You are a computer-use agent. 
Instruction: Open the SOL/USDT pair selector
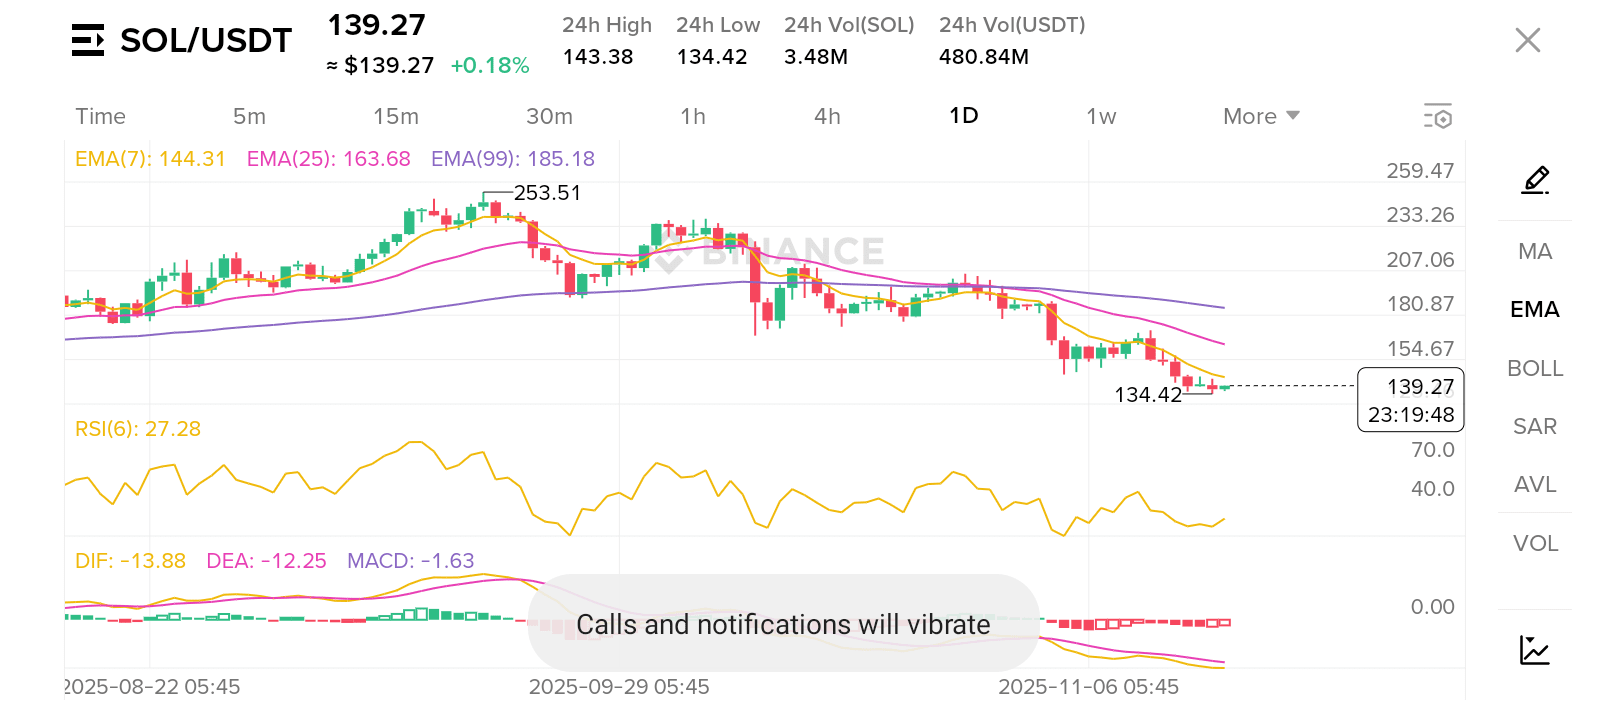[x=205, y=40]
